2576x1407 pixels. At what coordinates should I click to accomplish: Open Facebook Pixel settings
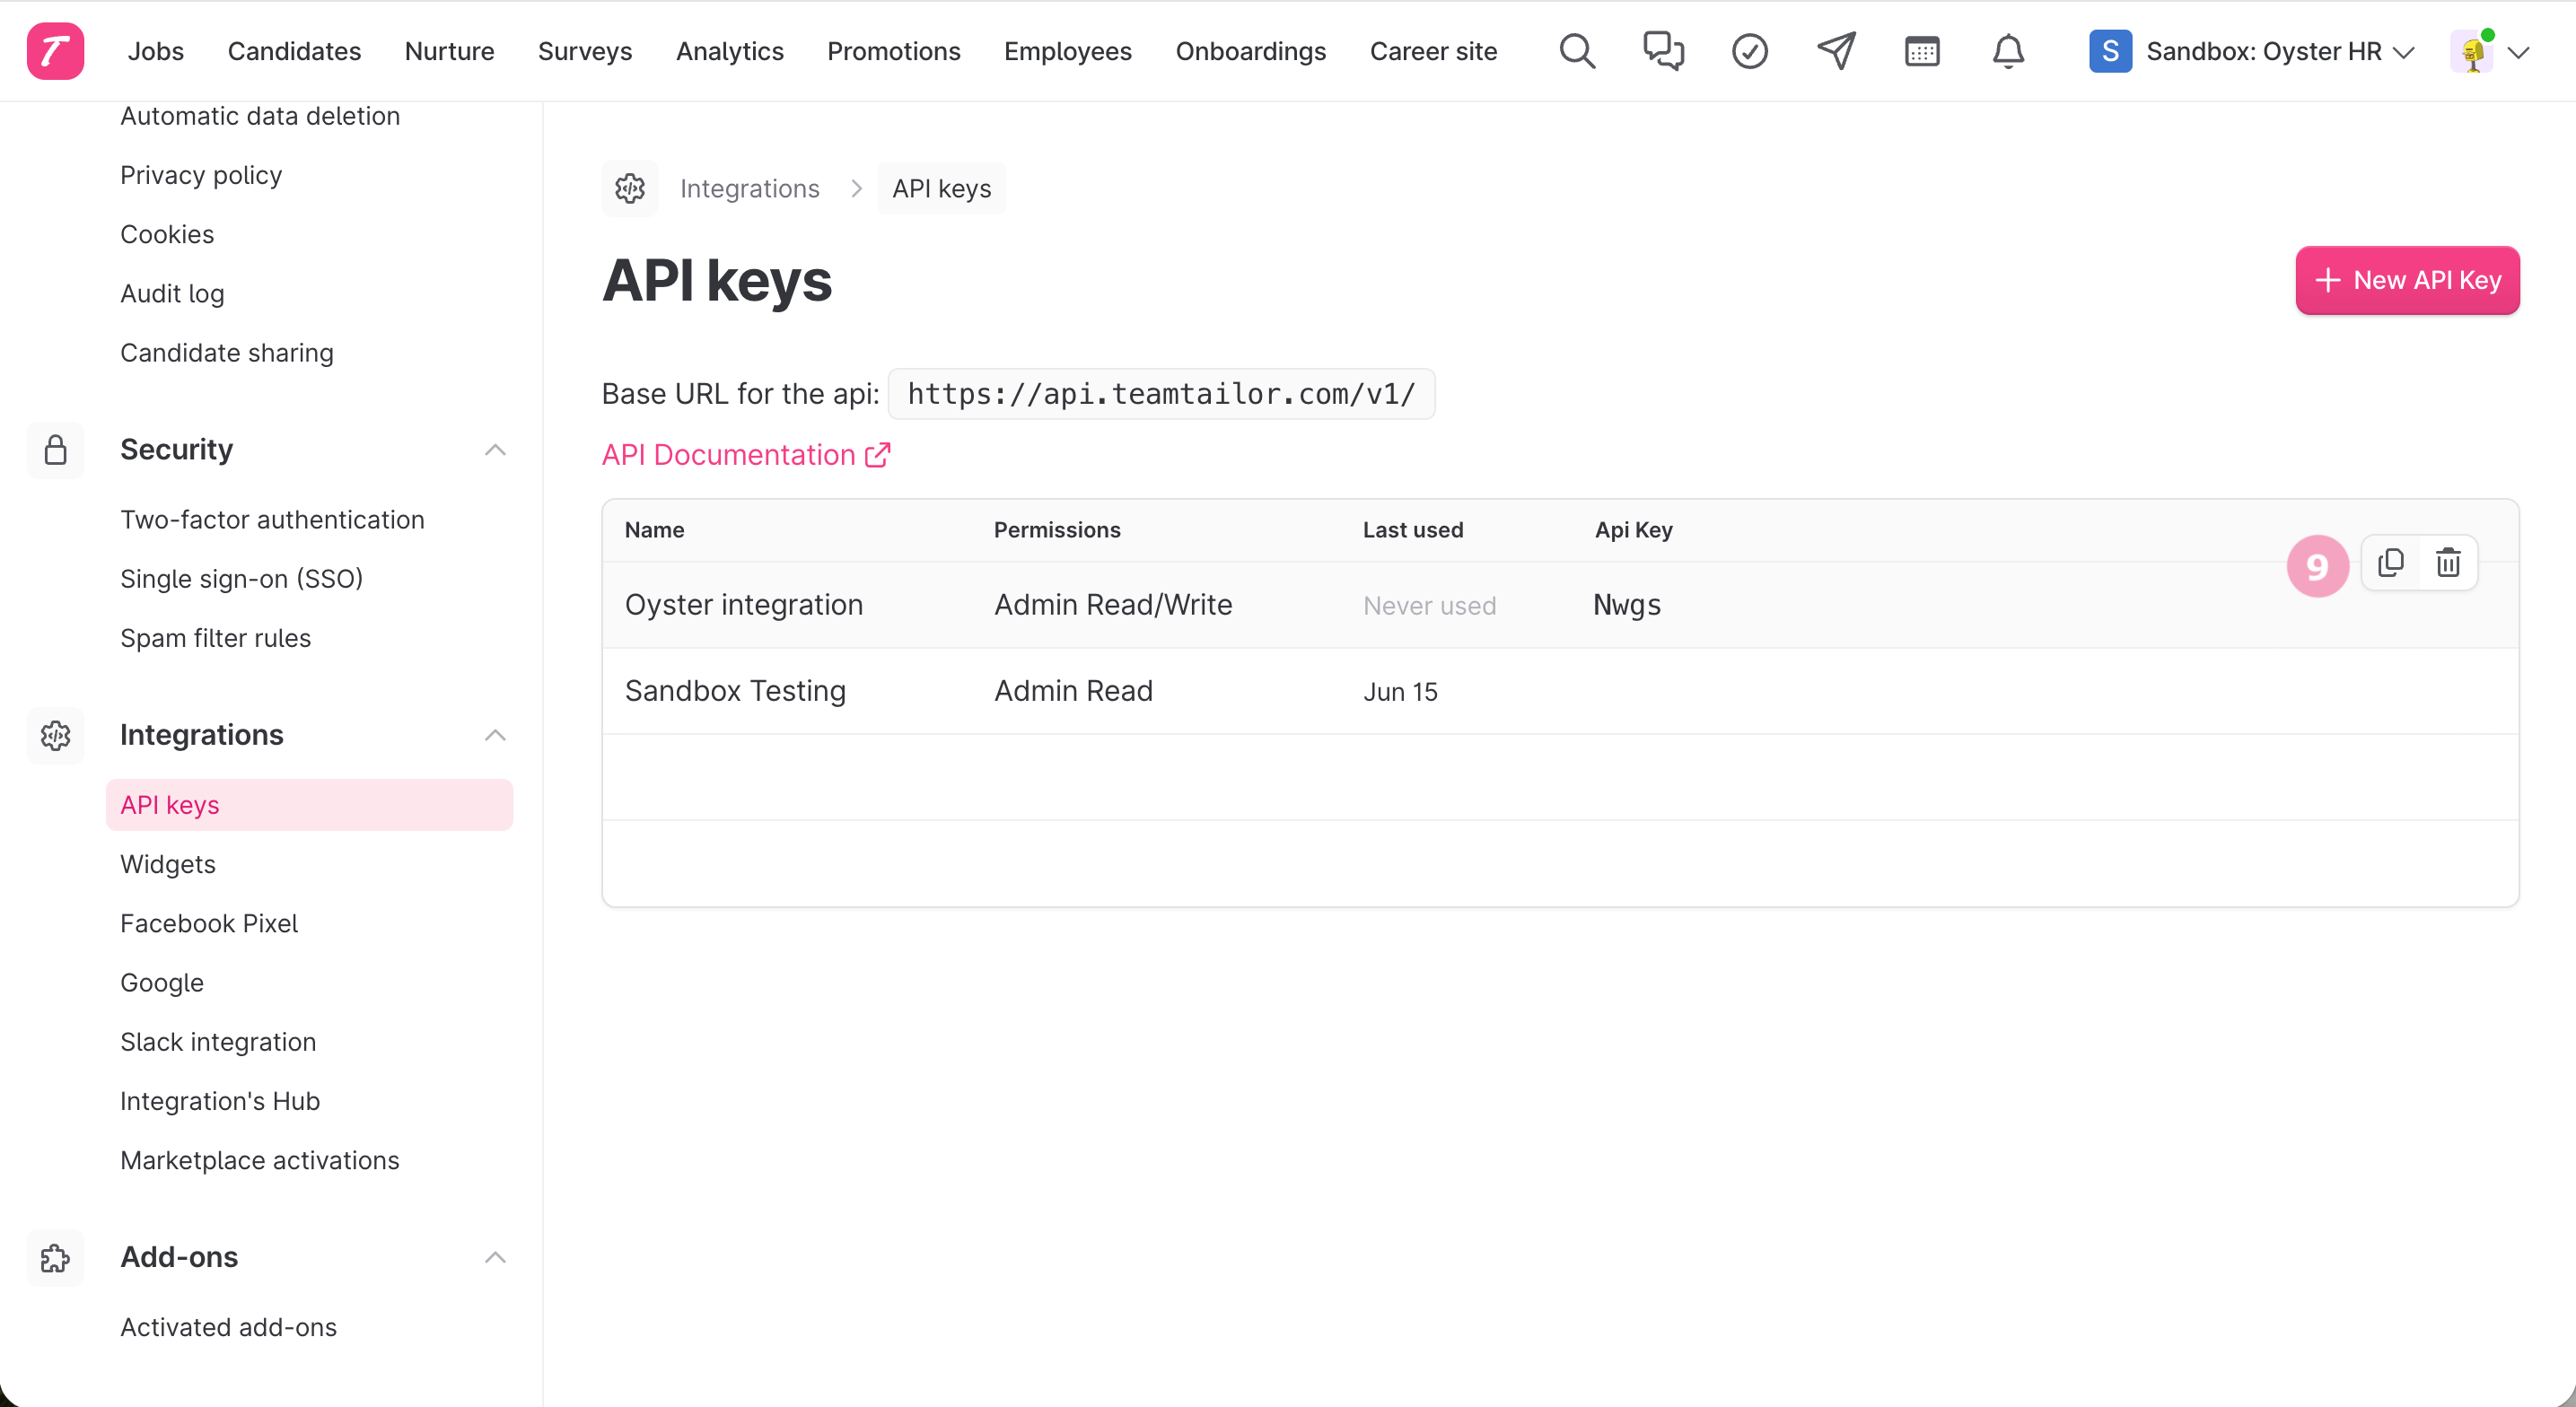(209, 922)
